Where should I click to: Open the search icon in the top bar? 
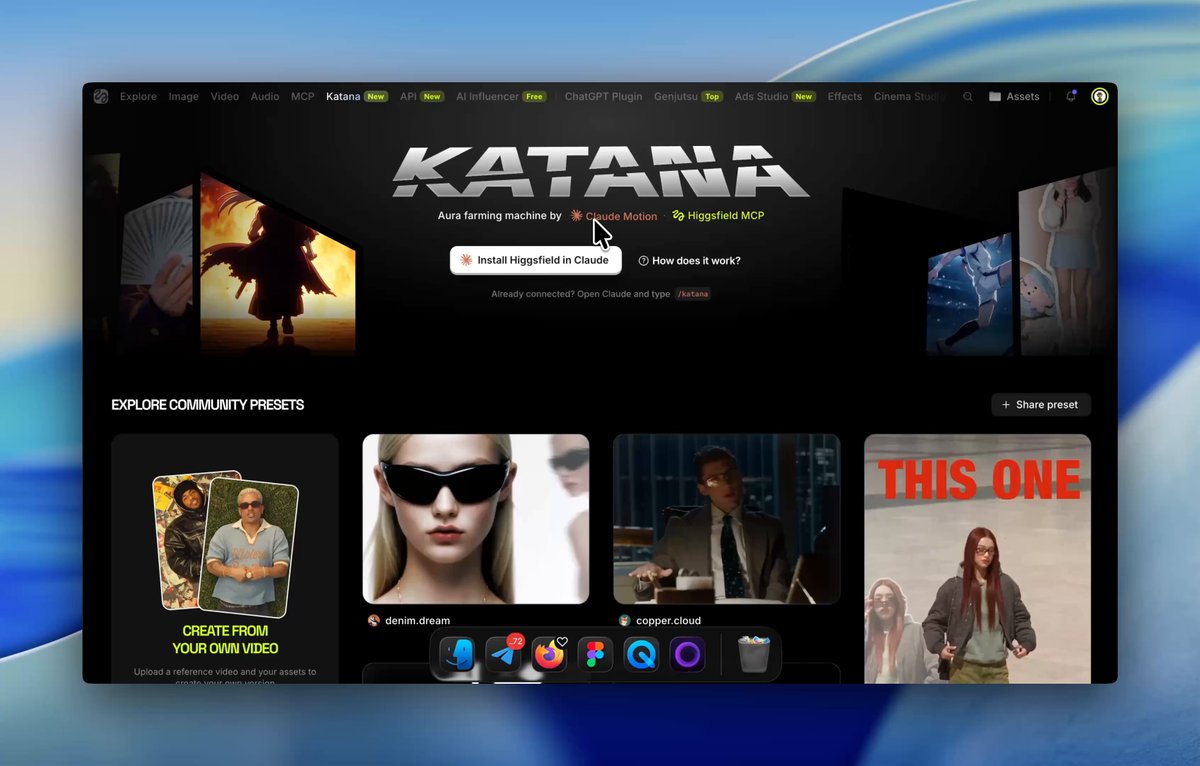[968, 97]
